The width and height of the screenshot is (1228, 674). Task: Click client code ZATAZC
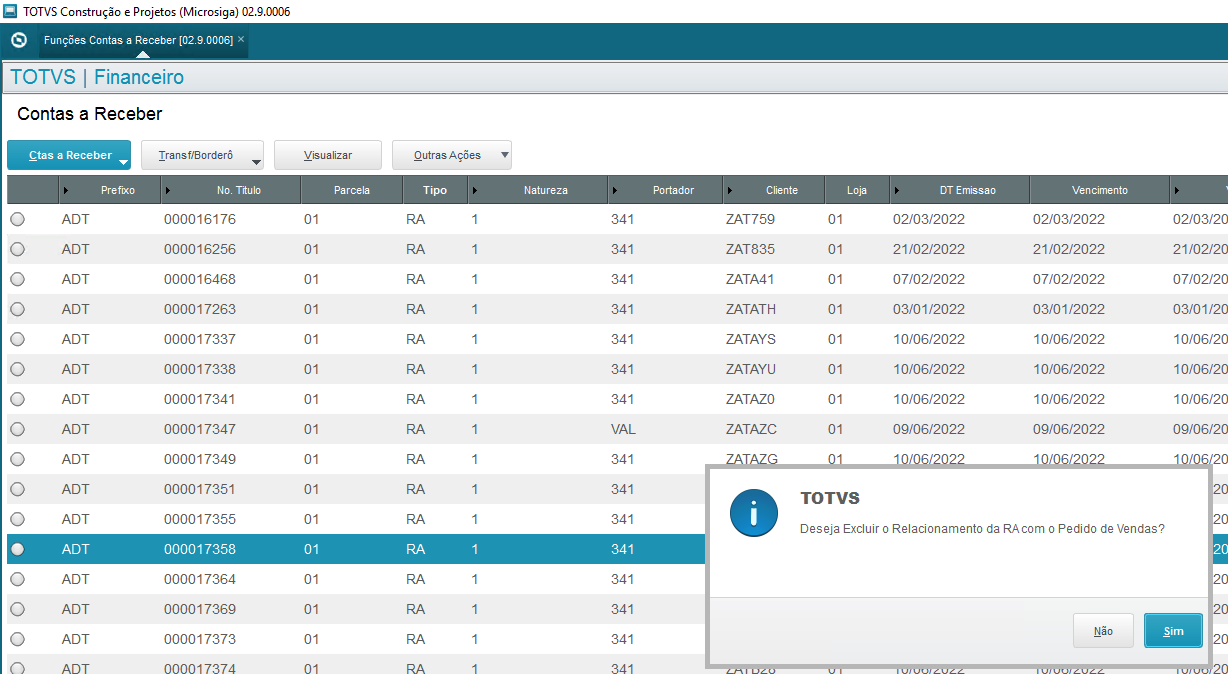tap(751, 429)
